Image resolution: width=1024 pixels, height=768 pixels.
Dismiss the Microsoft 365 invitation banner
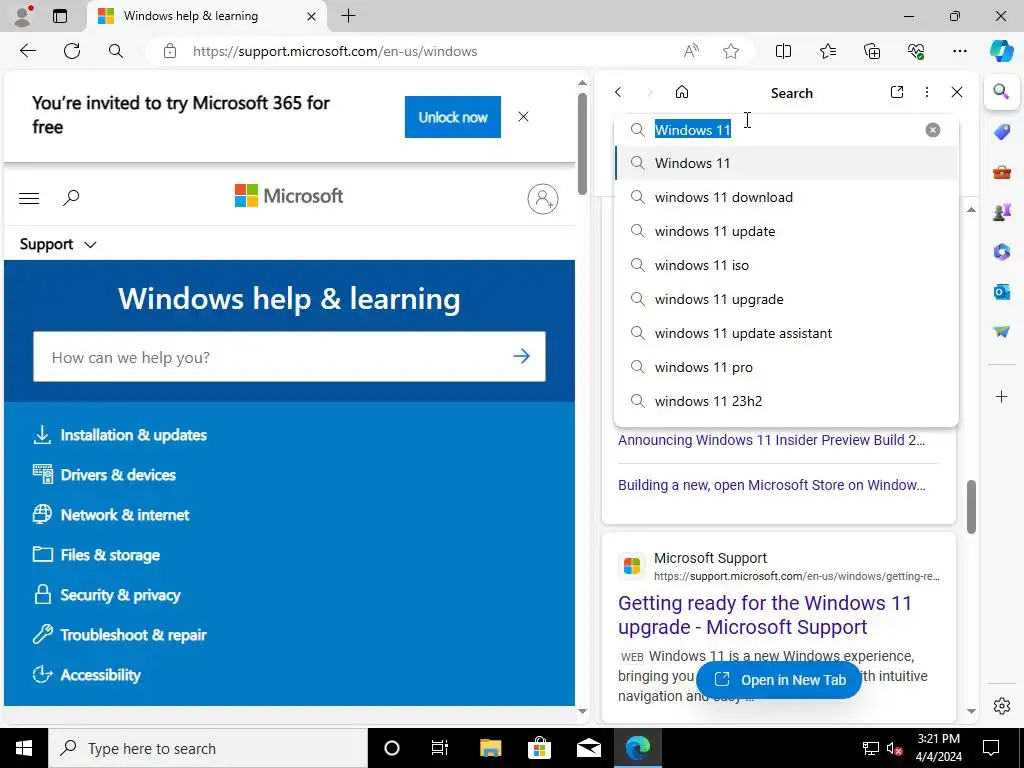click(x=523, y=117)
